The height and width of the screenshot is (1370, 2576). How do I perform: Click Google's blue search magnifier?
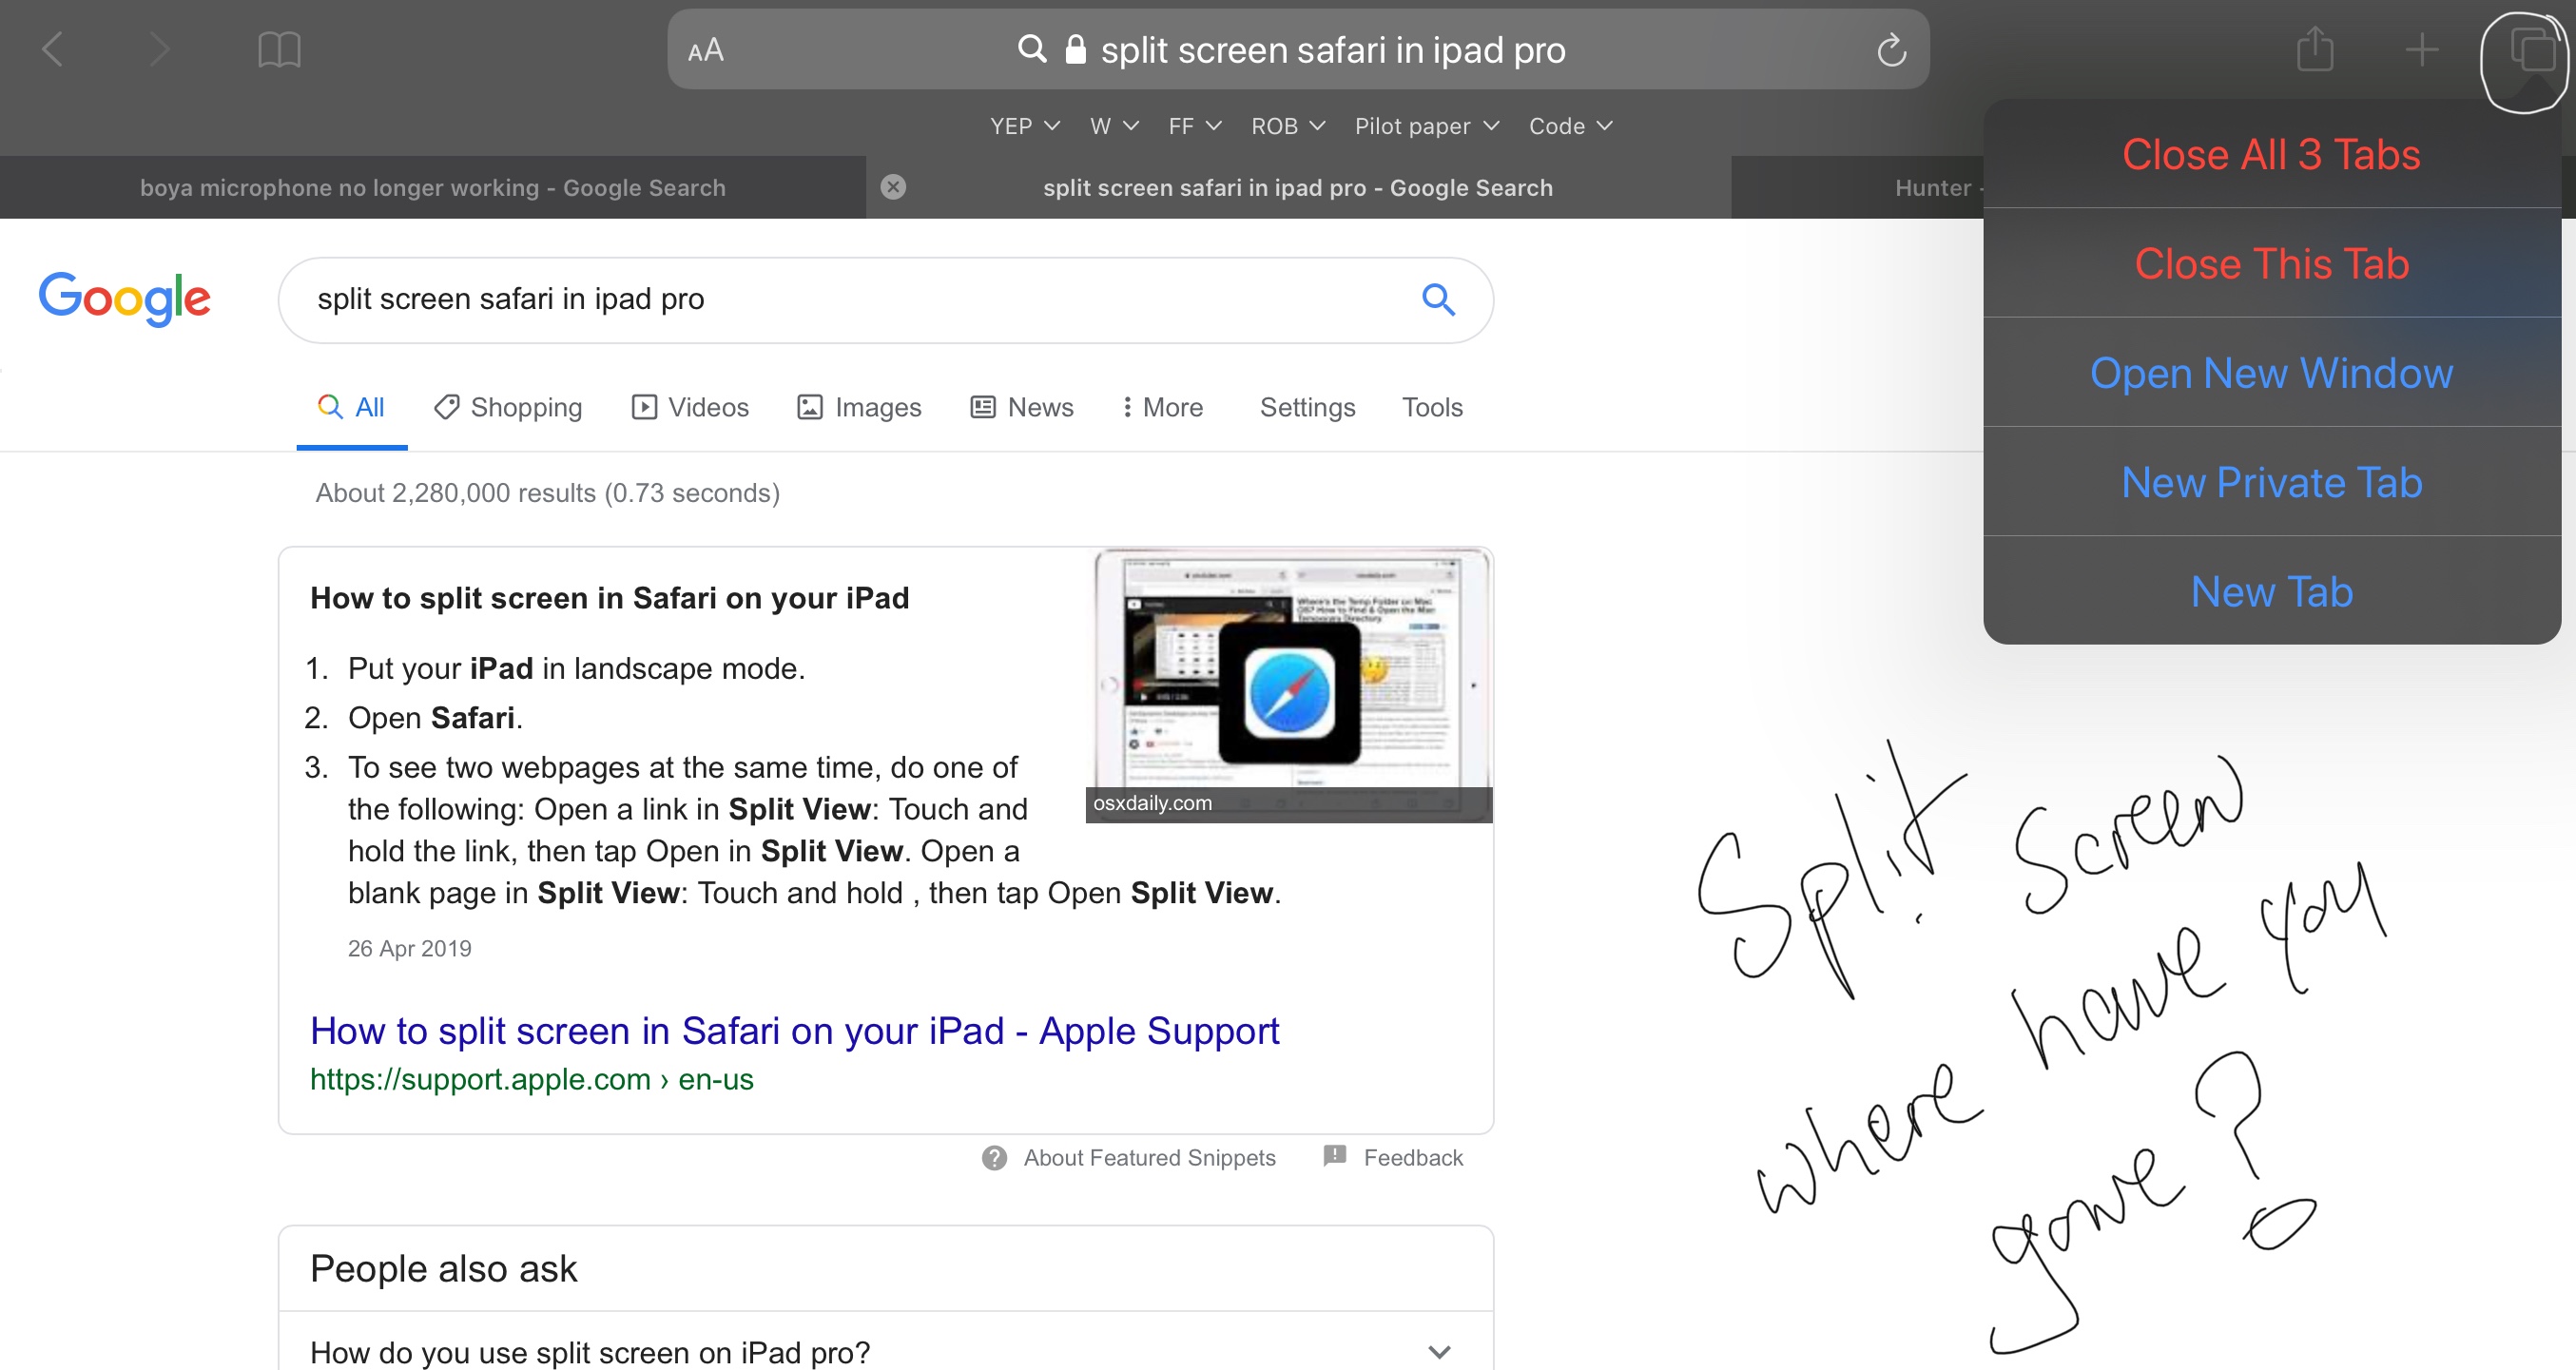[1438, 299]
